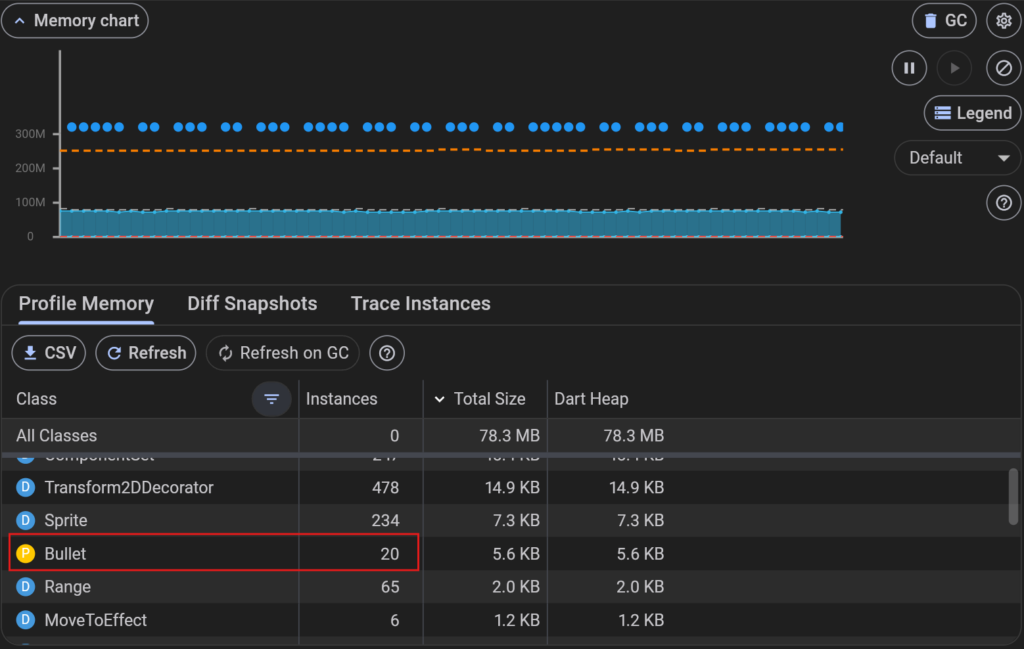Viewport: 1024px width, 649px height.
Task: Open Profile Memory help icon
Action: click(387, 353)
